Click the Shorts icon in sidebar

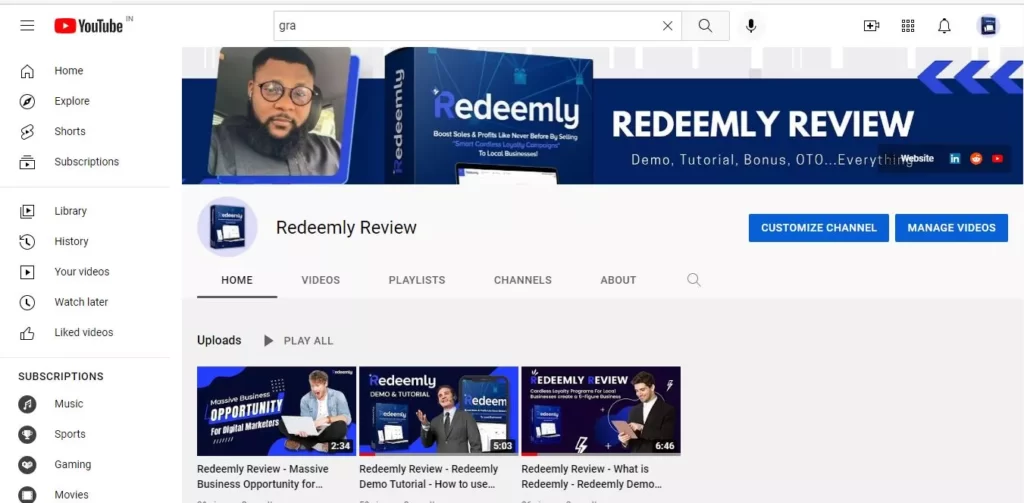(27, 131)
